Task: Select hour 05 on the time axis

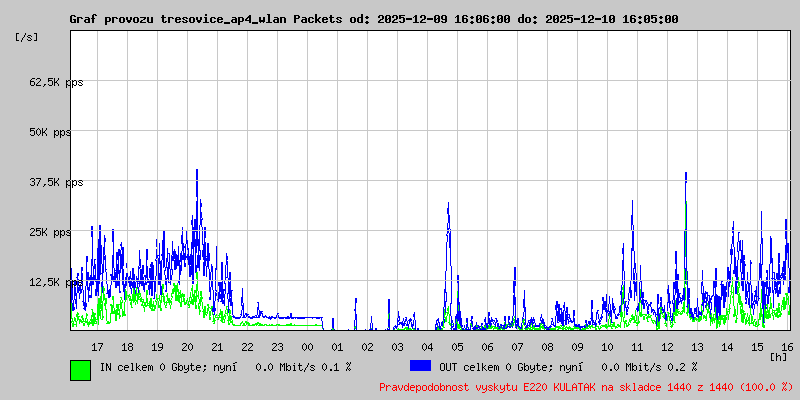Action: [457, 347]
